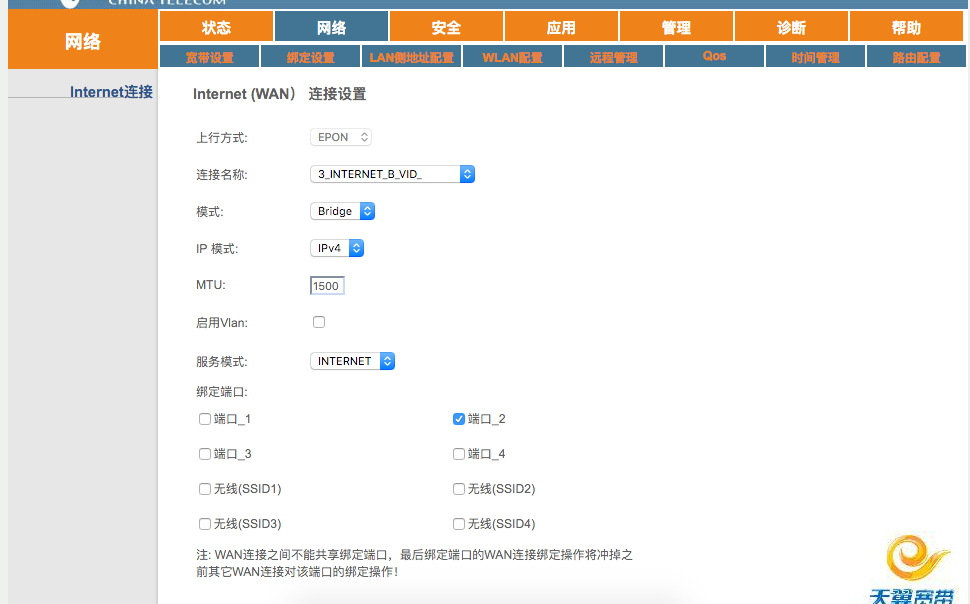Open the 上行方式 EPON dropdown

pos(341,137)
